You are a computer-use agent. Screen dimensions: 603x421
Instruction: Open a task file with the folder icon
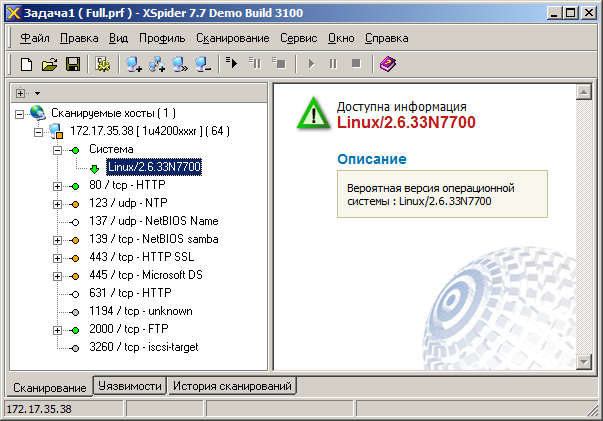pyautogui.click(x=49, y=64)
